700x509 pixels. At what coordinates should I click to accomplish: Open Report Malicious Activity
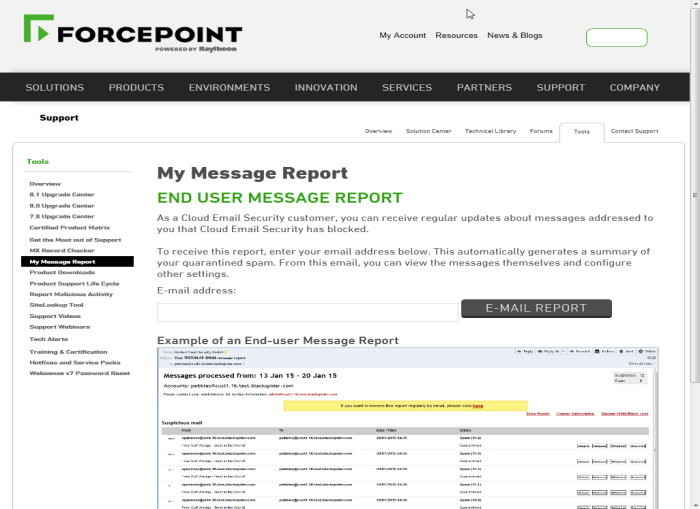coord(71,294)
